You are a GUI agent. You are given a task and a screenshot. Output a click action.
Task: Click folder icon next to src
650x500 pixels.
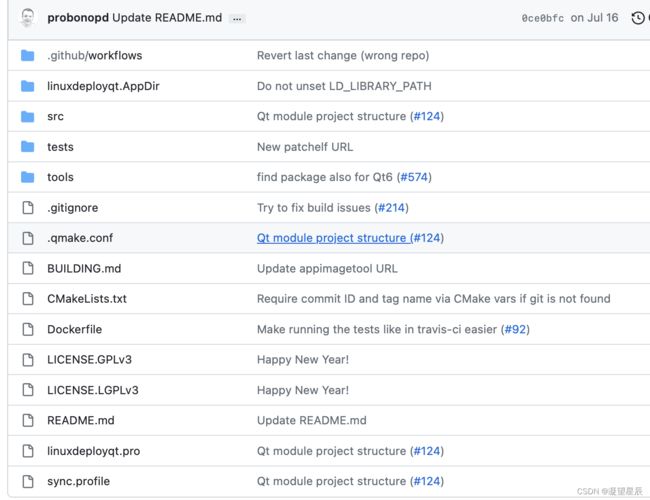[x=28, y=116]
